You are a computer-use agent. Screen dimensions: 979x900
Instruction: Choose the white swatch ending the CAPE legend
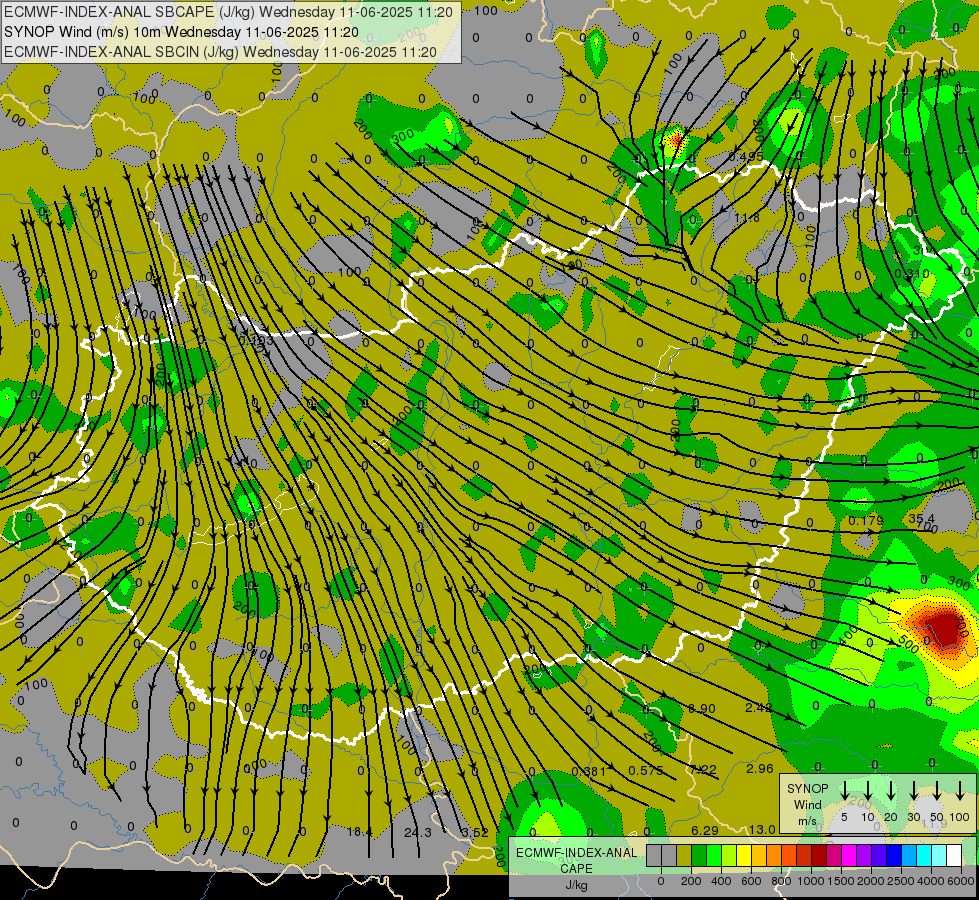[x=955, y=856]
